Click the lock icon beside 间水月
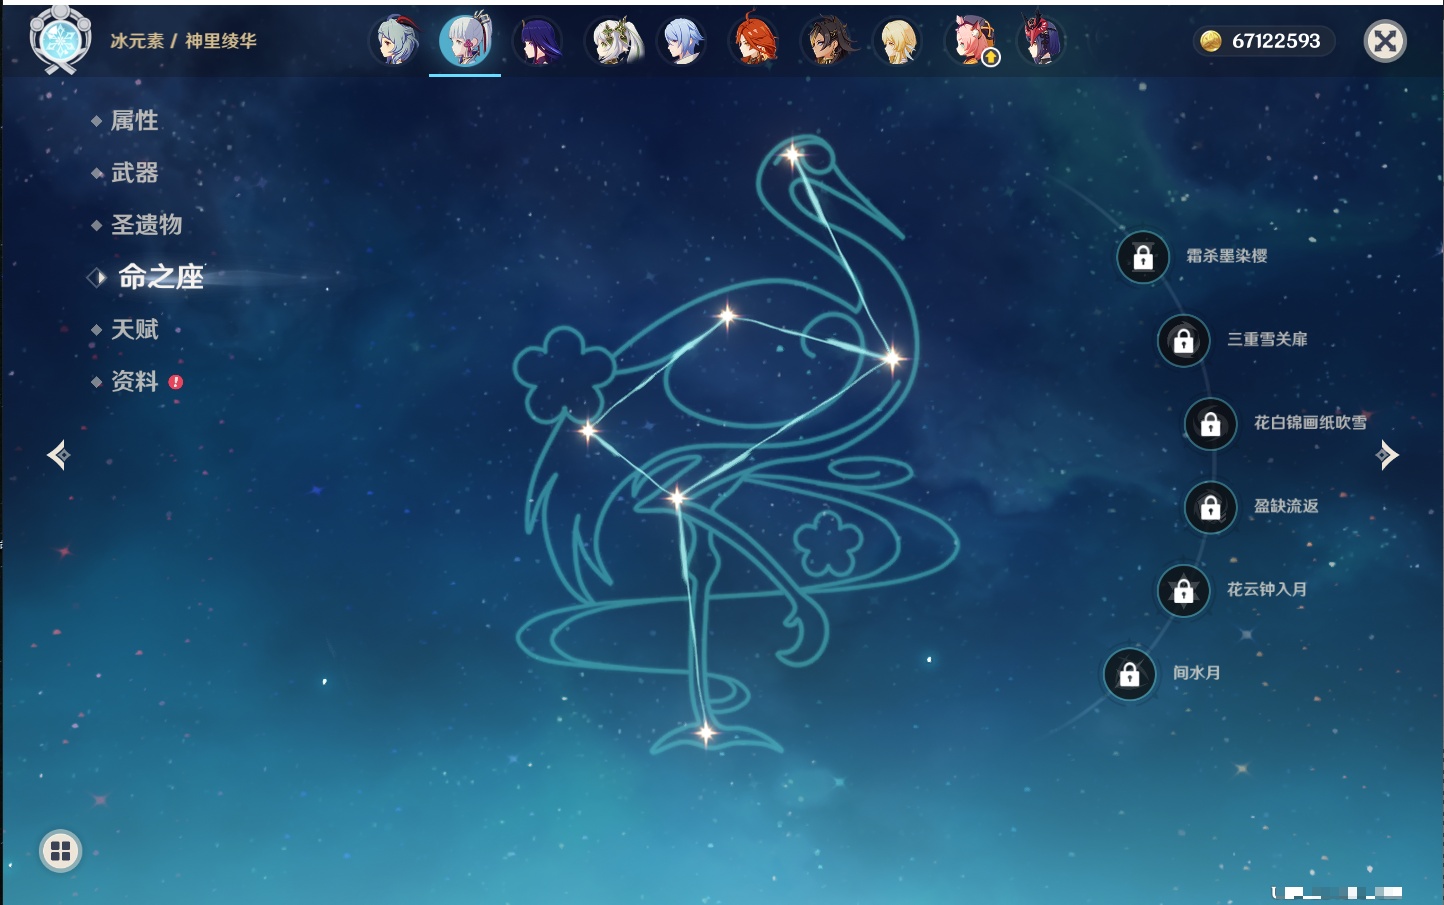The width and height of the screenshot is (1444, 905). coord(1129,674)
